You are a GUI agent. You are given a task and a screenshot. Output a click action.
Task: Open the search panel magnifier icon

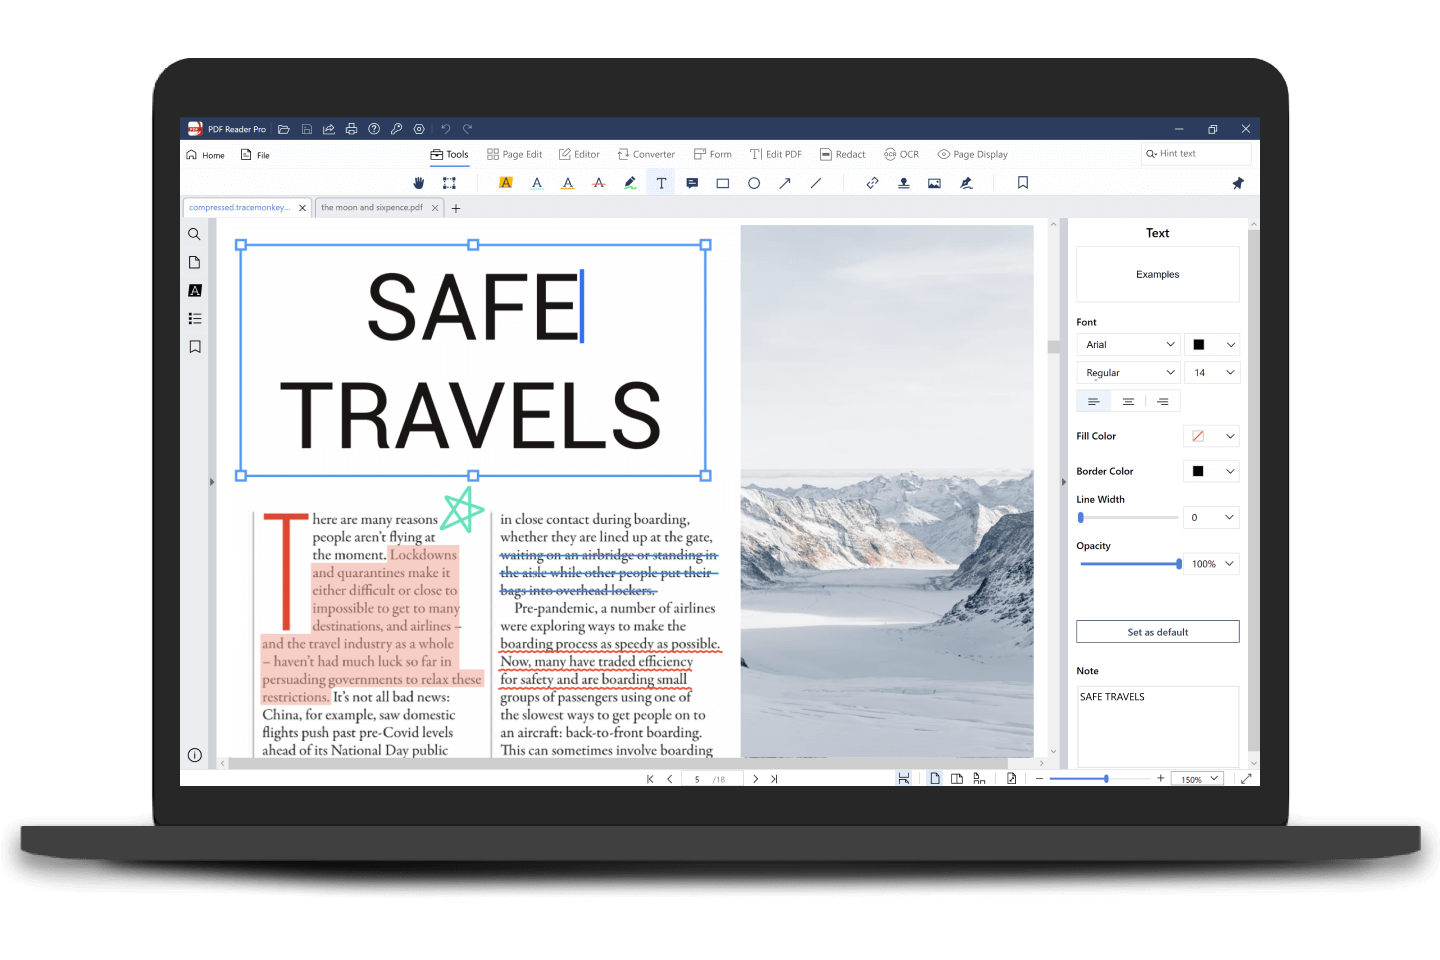195,234
